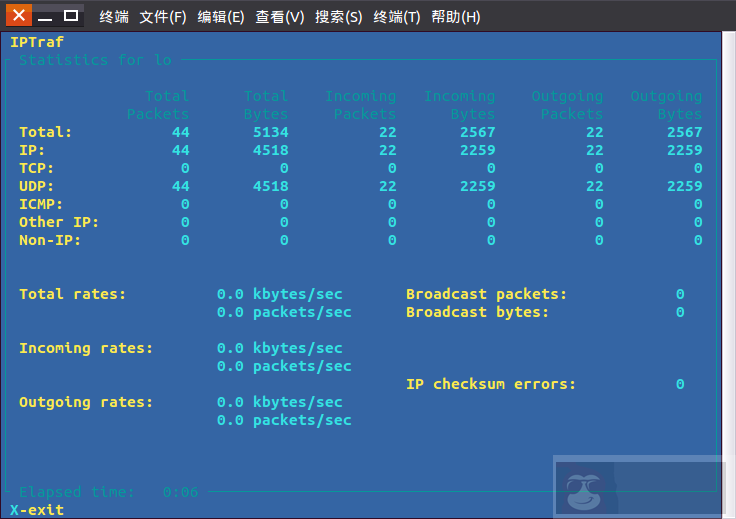Select the TCP row label

[37, 168]
